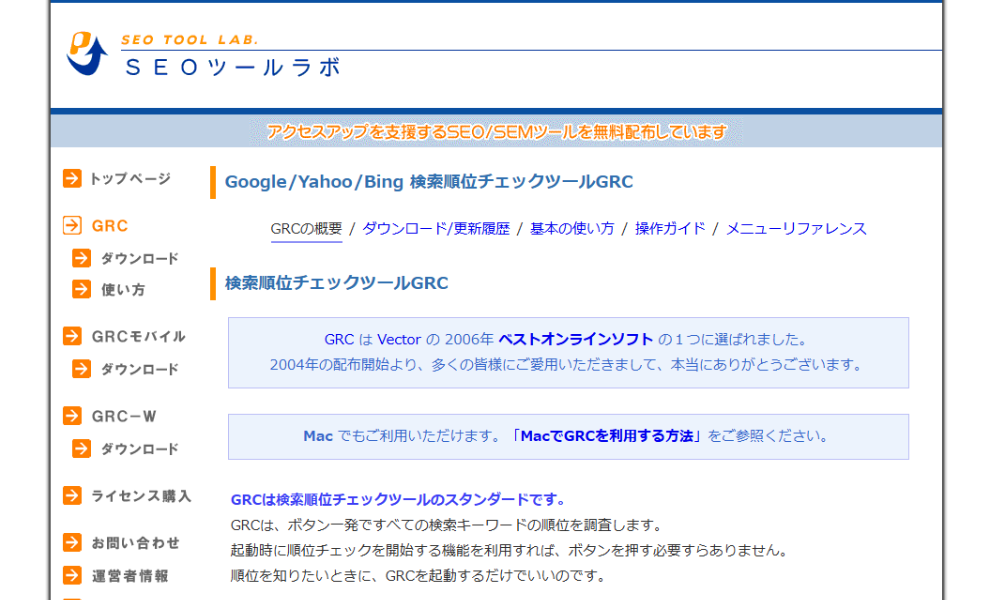Go to ダウンロード/更新履歴 tab
The width and height of the screenshot is (1000, 600).
tap(436, 229)
